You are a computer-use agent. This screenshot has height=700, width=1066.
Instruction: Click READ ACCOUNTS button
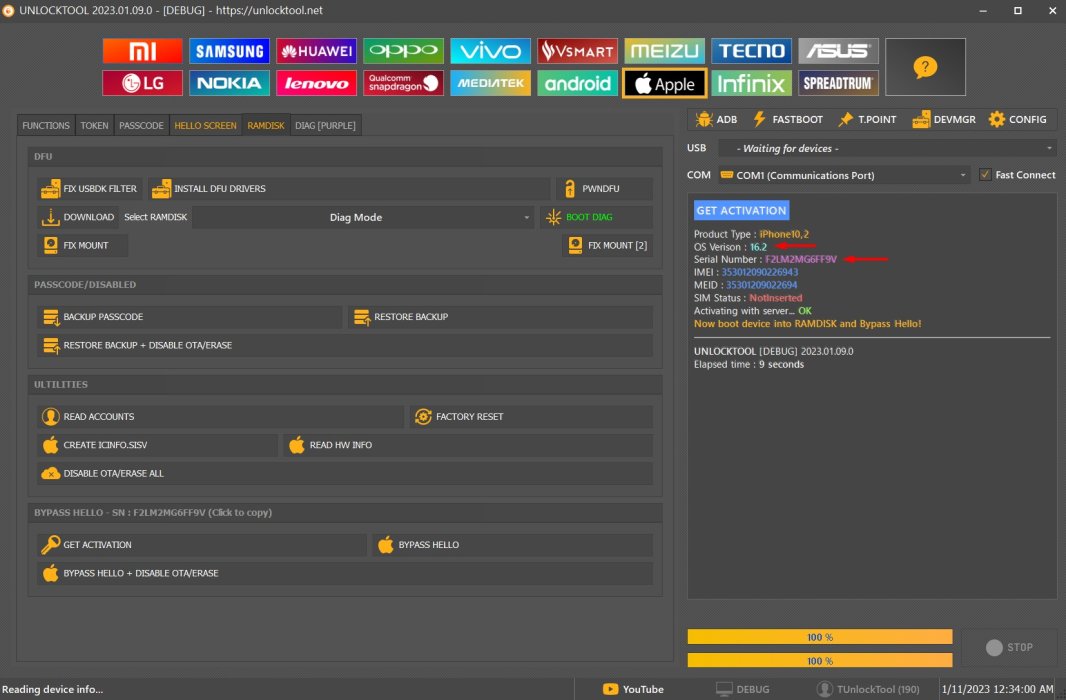(x=221, y=417)
